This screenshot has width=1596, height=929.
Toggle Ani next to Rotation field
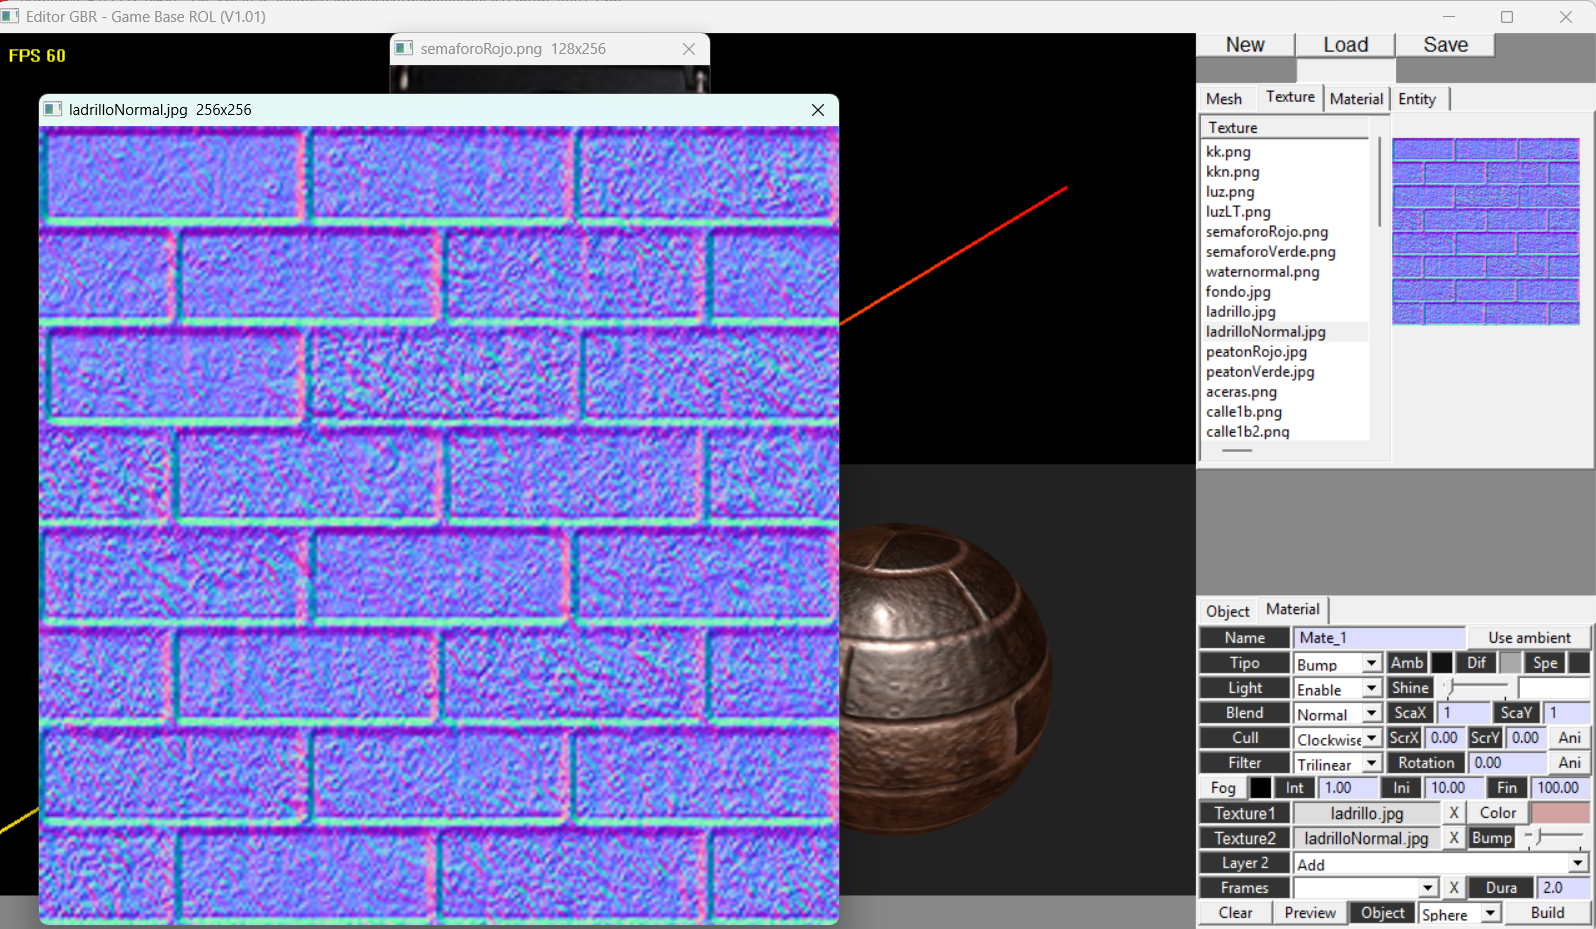1569,763
